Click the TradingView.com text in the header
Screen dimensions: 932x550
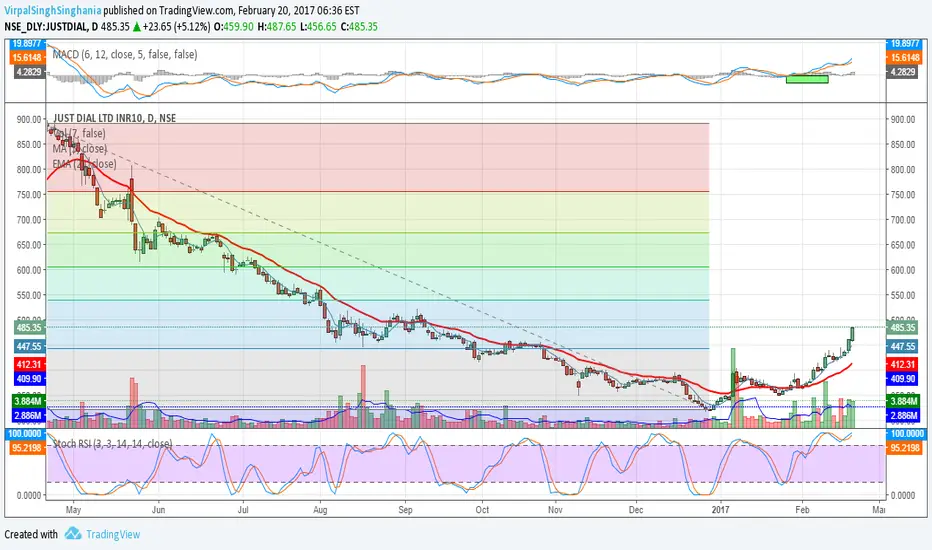pyautogui.click(x=197, y=10)
